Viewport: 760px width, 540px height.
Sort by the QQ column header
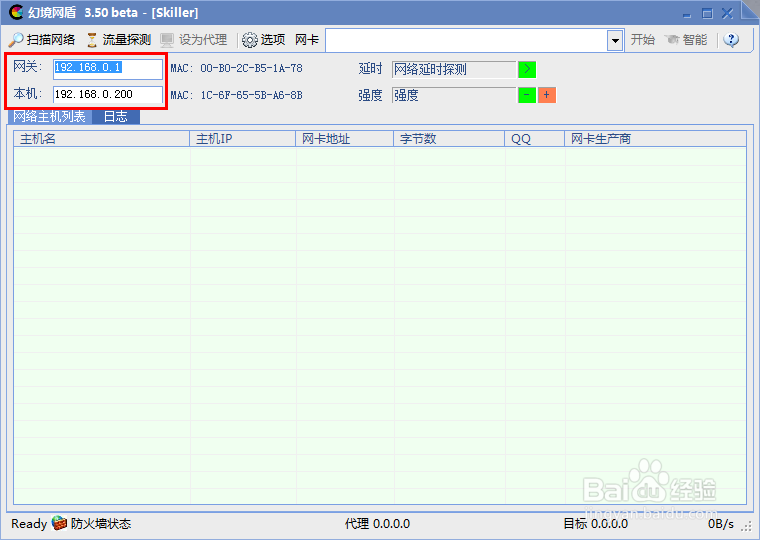534,139
